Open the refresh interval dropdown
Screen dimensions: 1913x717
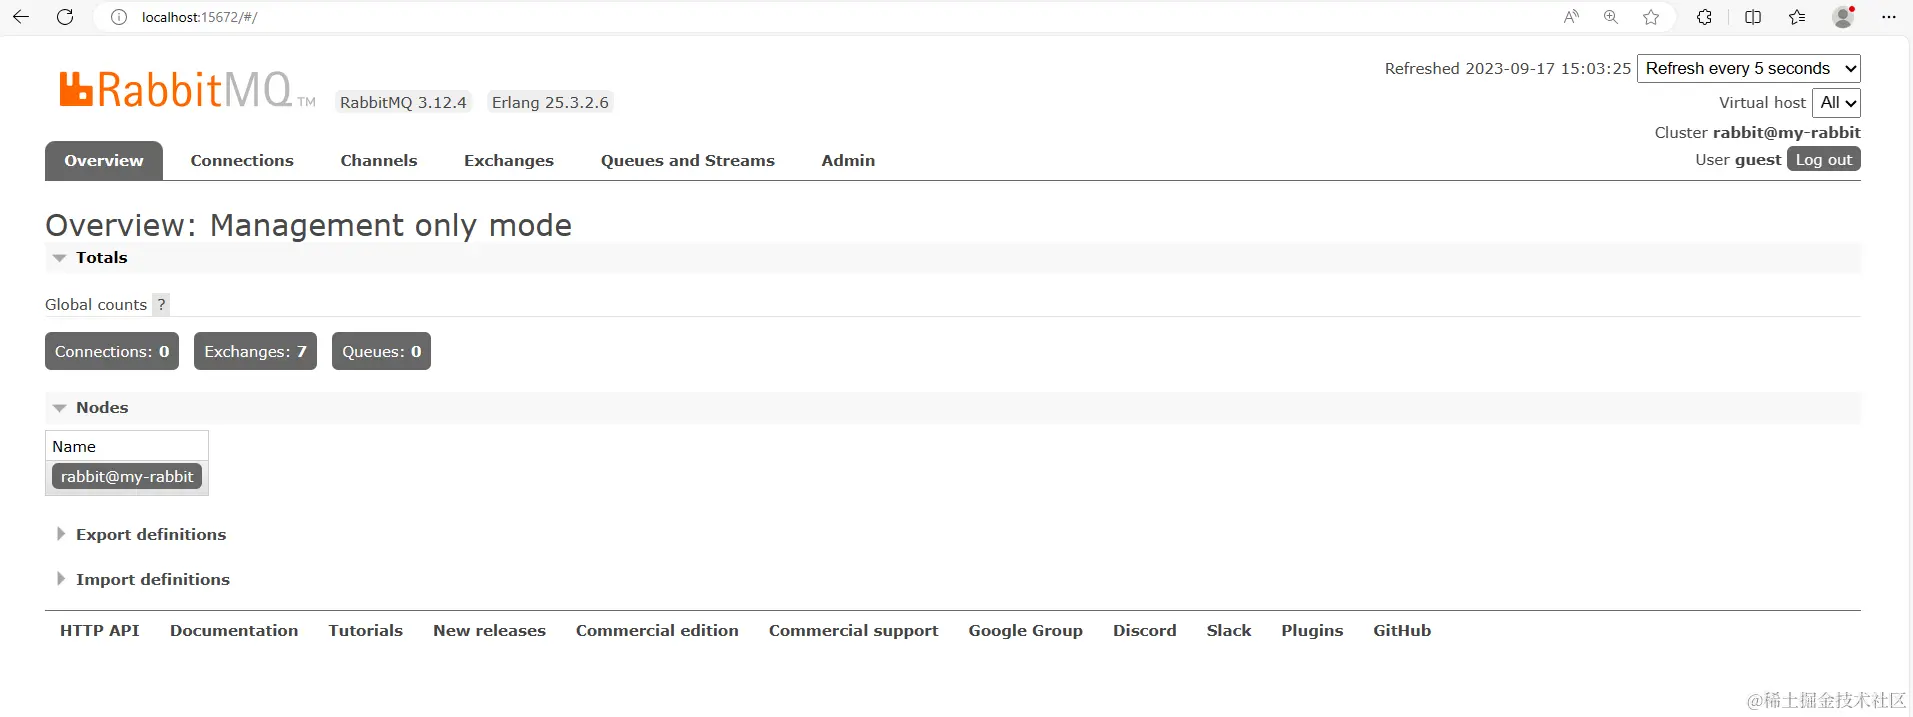pyautogui.click(x=1749, y=68)
